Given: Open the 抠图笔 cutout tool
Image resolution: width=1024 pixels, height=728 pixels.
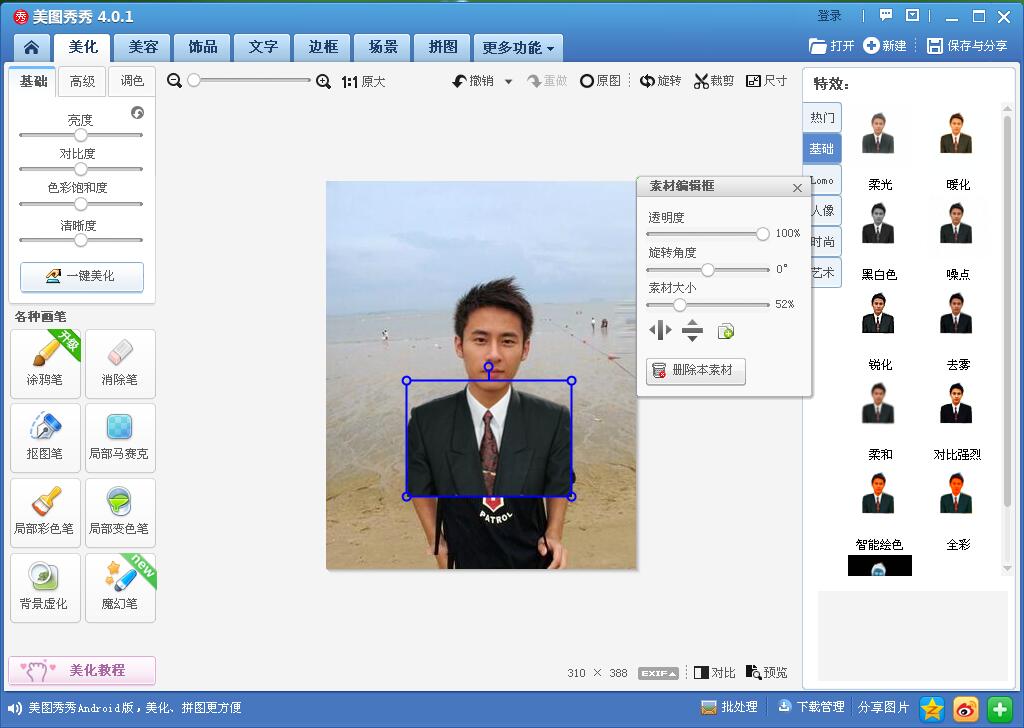Looking at the screenshot, I should (45, 437).
